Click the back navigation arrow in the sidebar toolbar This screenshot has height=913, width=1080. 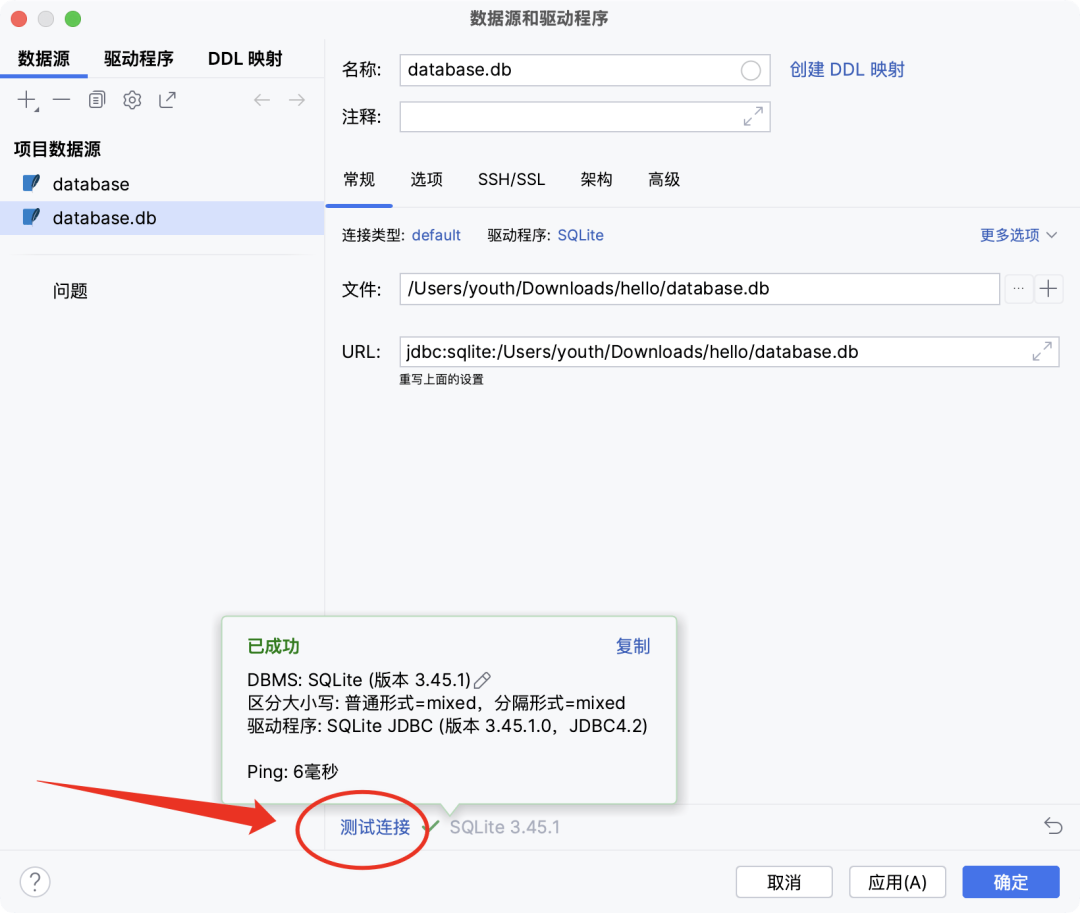tap(261, 99)
